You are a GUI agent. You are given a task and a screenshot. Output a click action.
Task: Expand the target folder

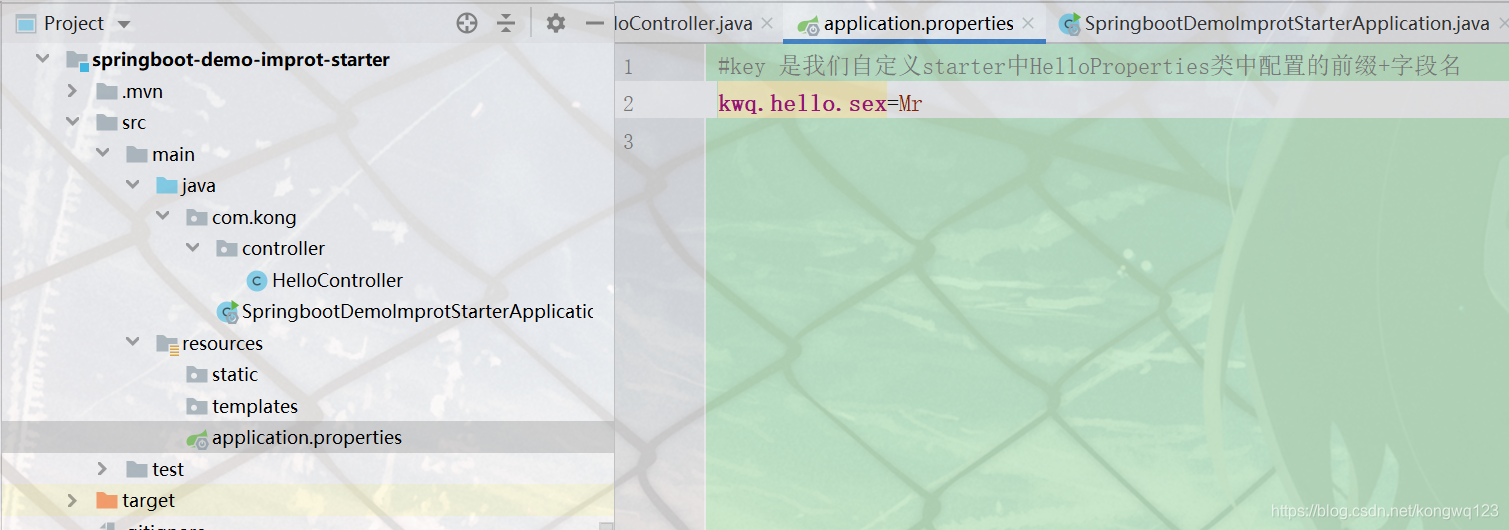coord(72,500)
